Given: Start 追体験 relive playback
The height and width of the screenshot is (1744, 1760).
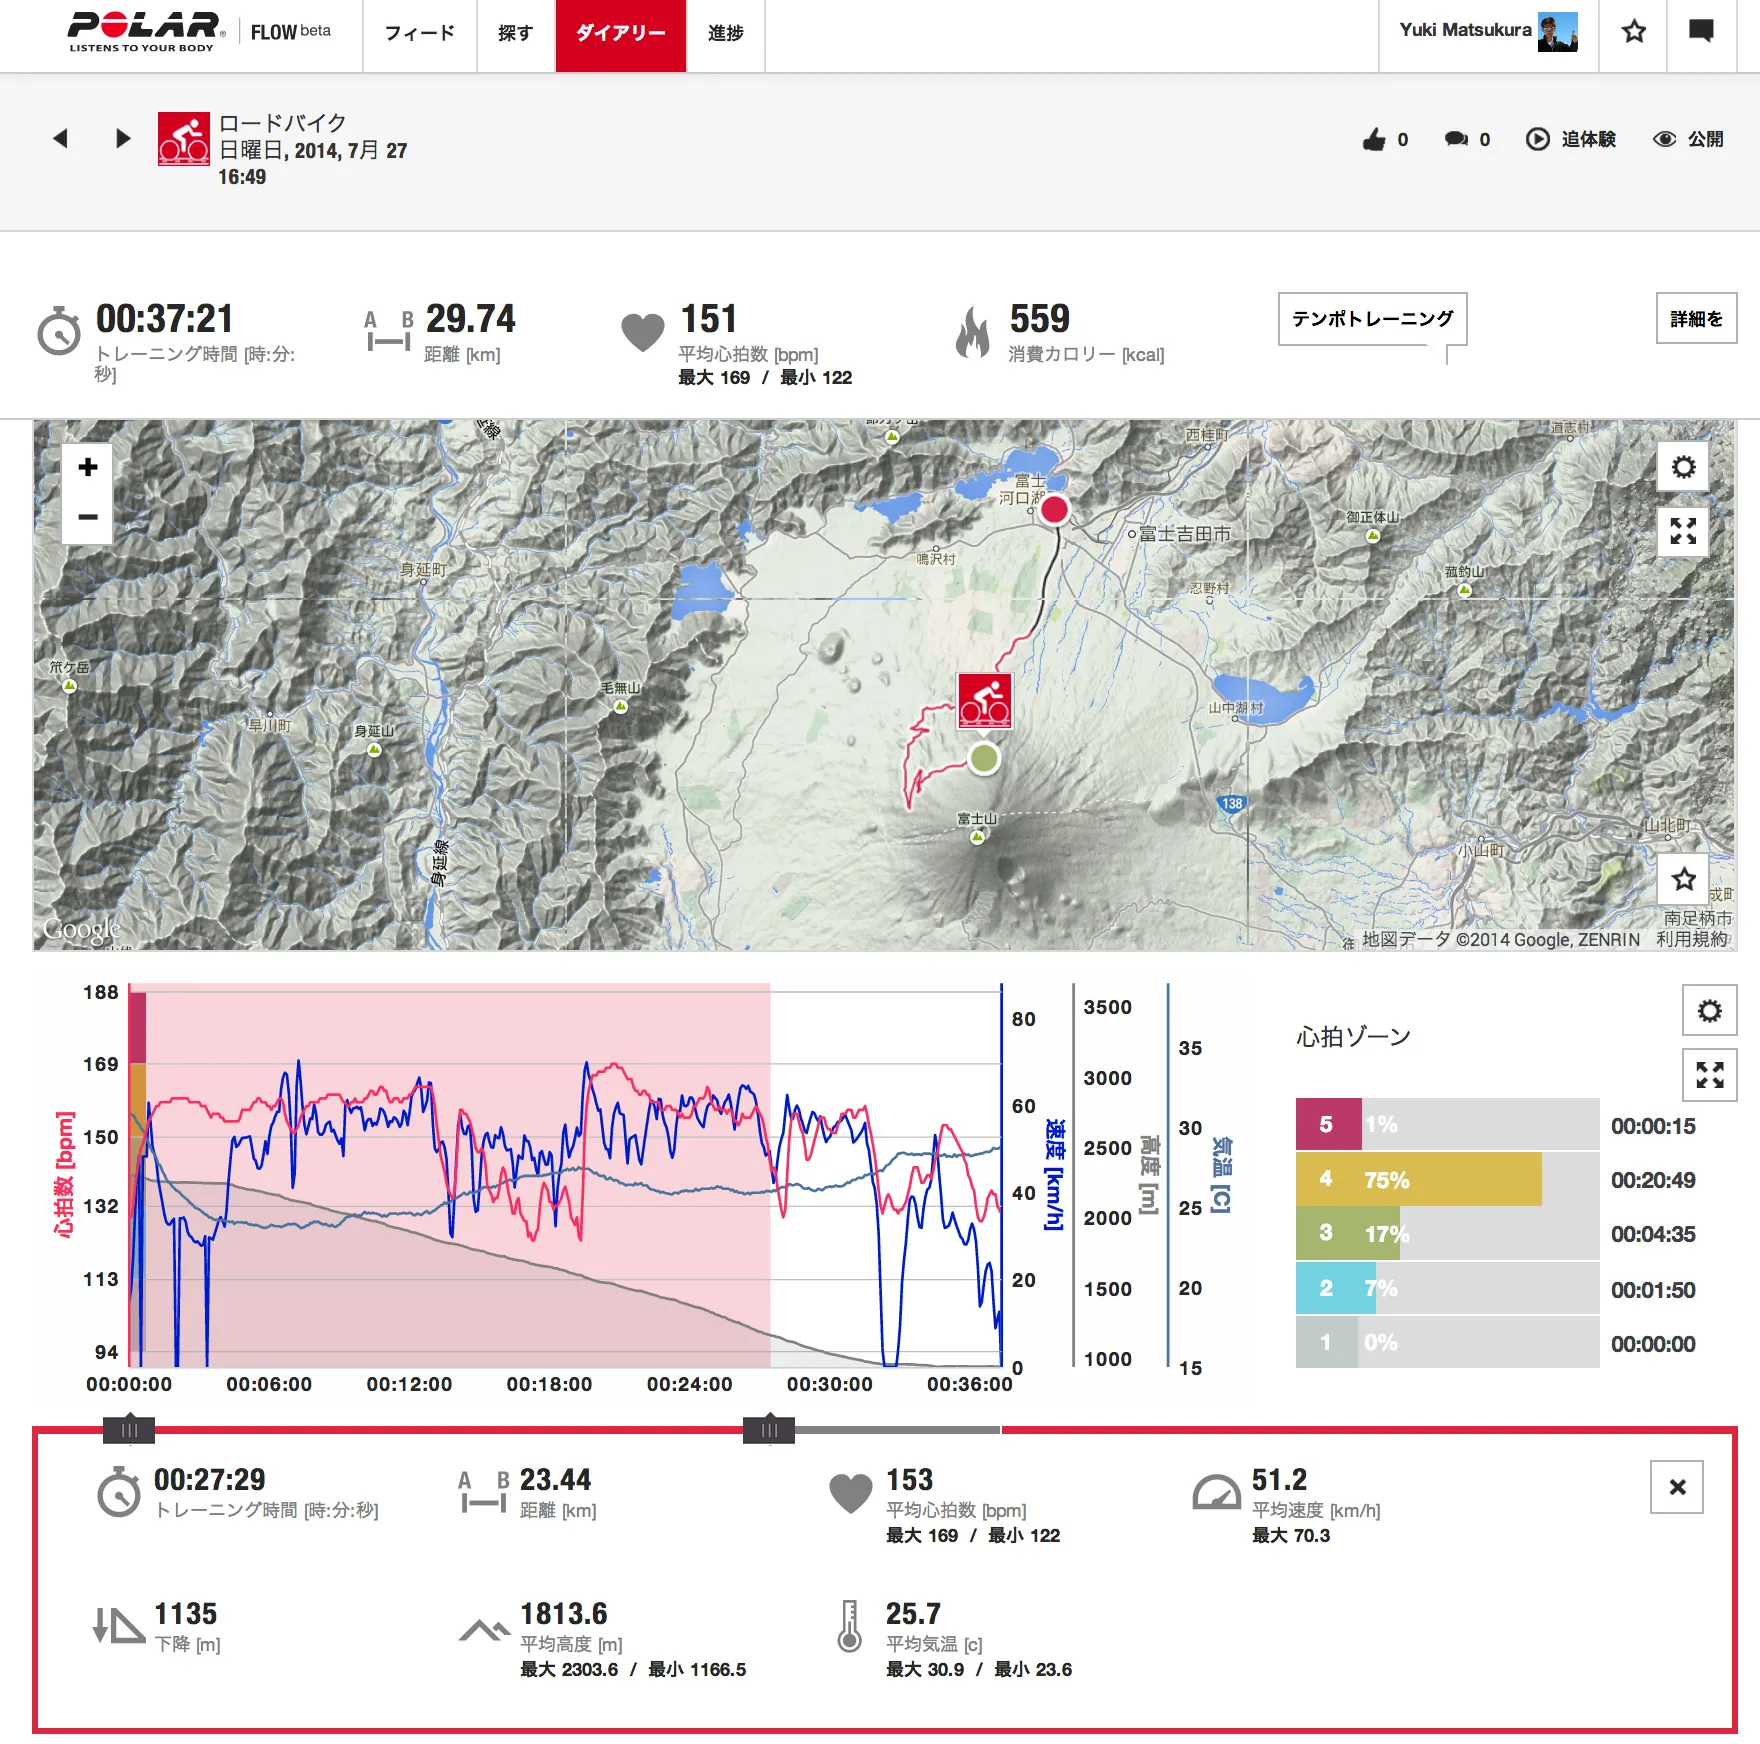Looking at the screenshot, I should click(1570, 140).
